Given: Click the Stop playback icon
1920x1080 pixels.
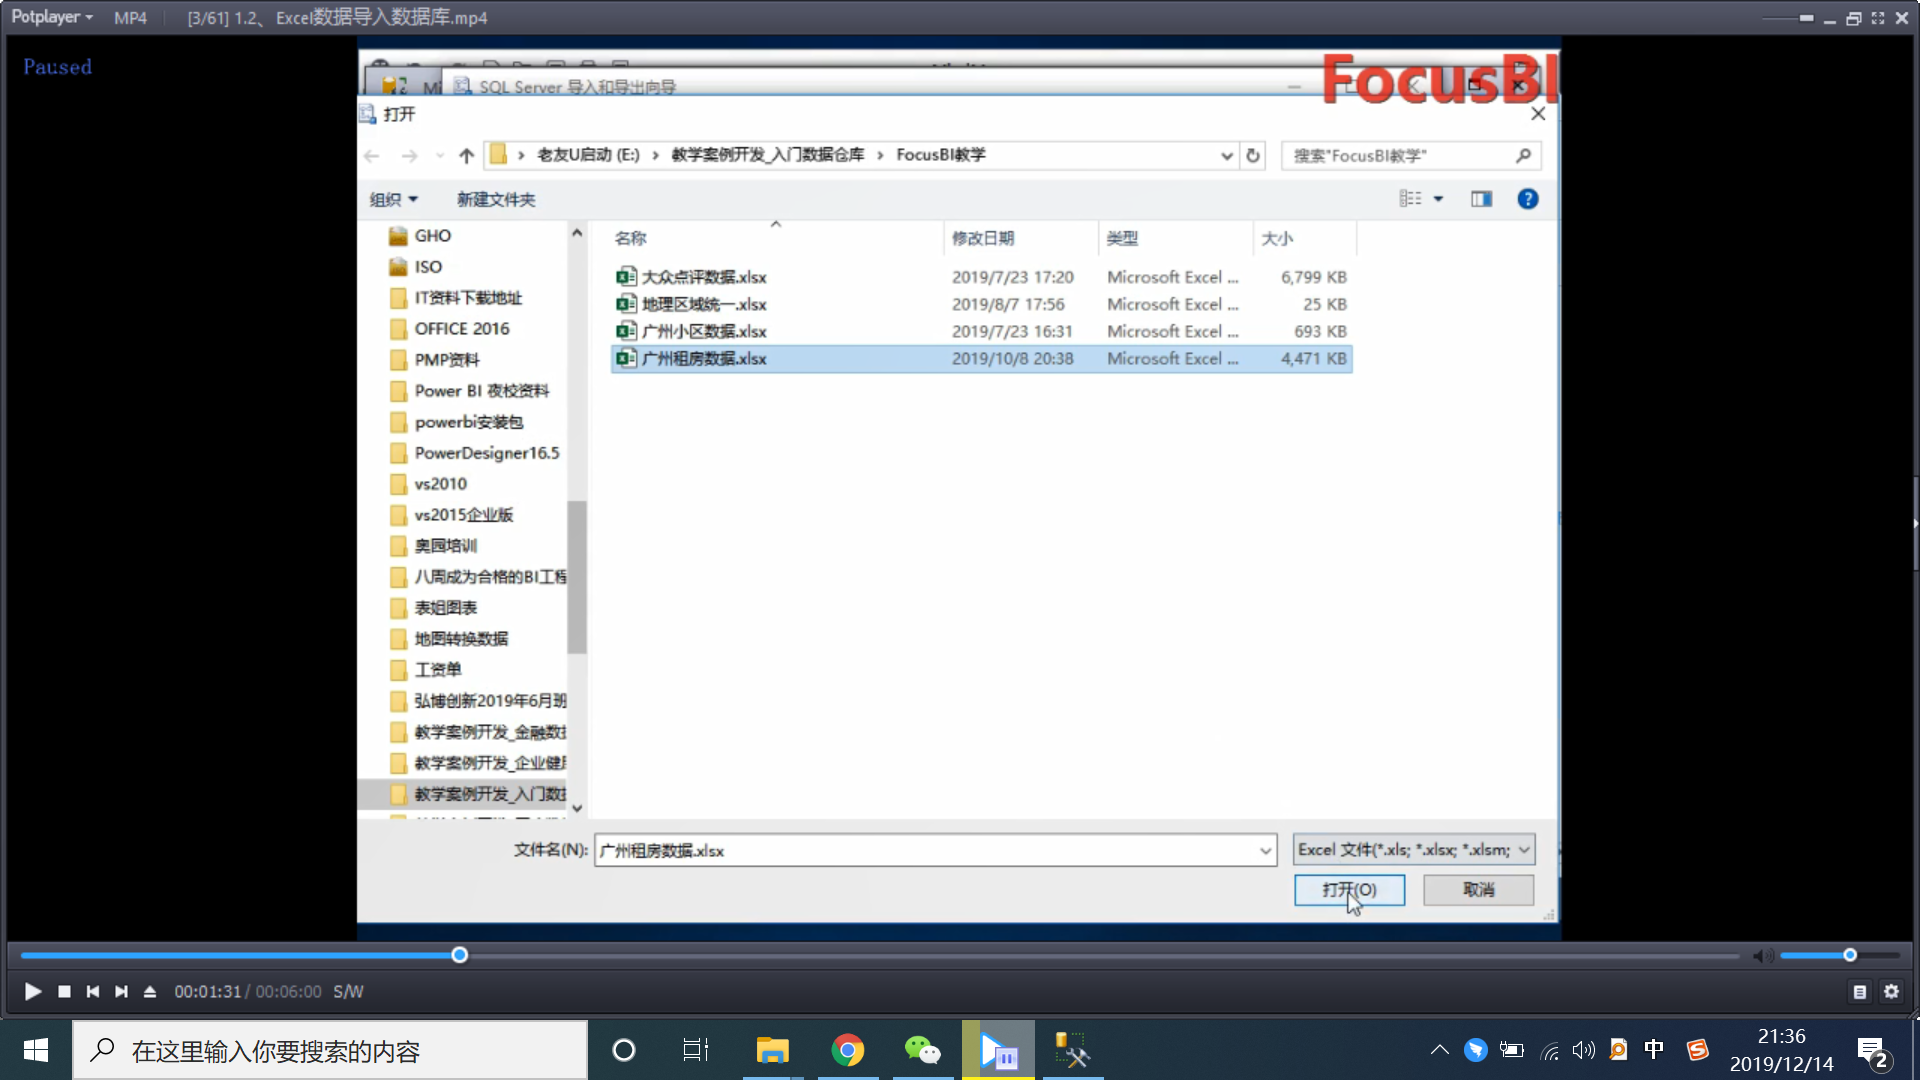Looking at the screenshot, I should (64, 991).
